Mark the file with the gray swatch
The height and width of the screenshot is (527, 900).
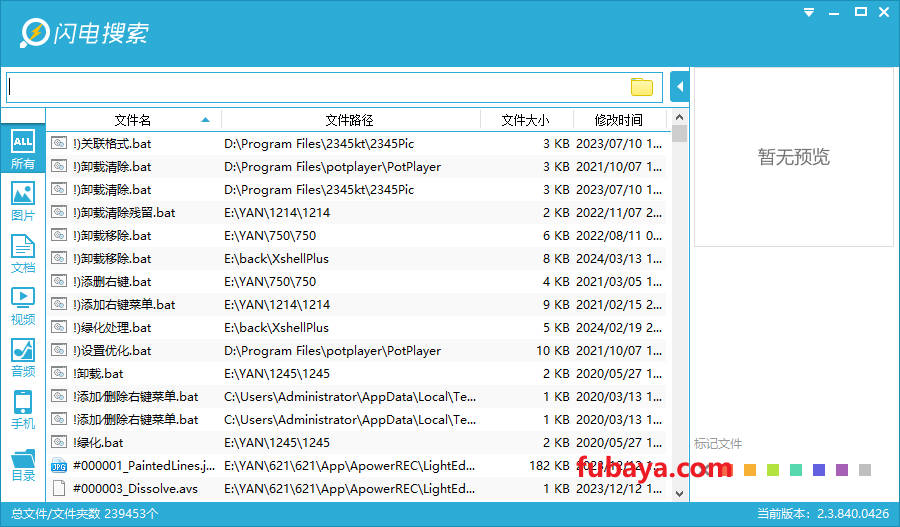865,470
